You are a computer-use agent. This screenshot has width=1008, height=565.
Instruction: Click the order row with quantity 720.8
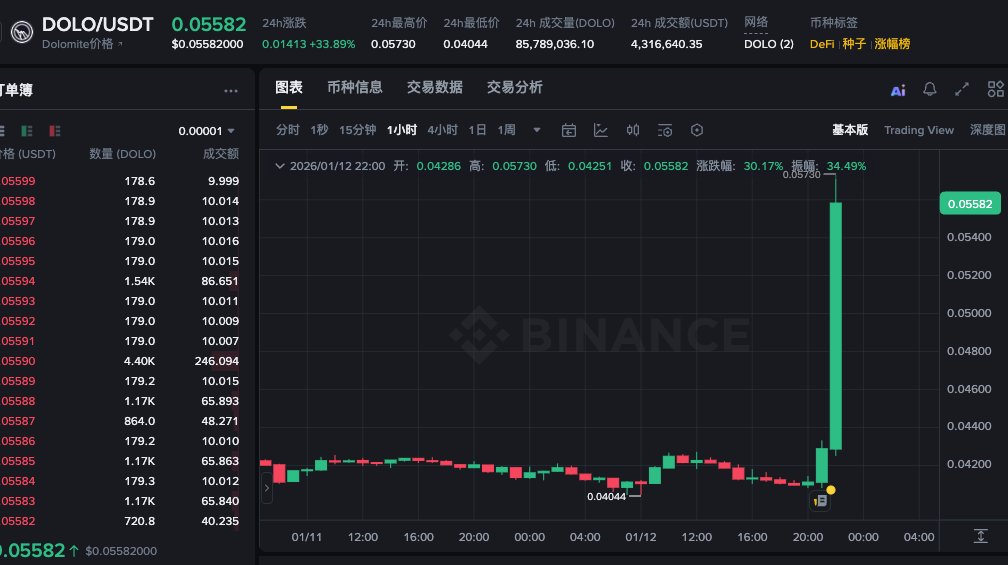tap(120, 521)
